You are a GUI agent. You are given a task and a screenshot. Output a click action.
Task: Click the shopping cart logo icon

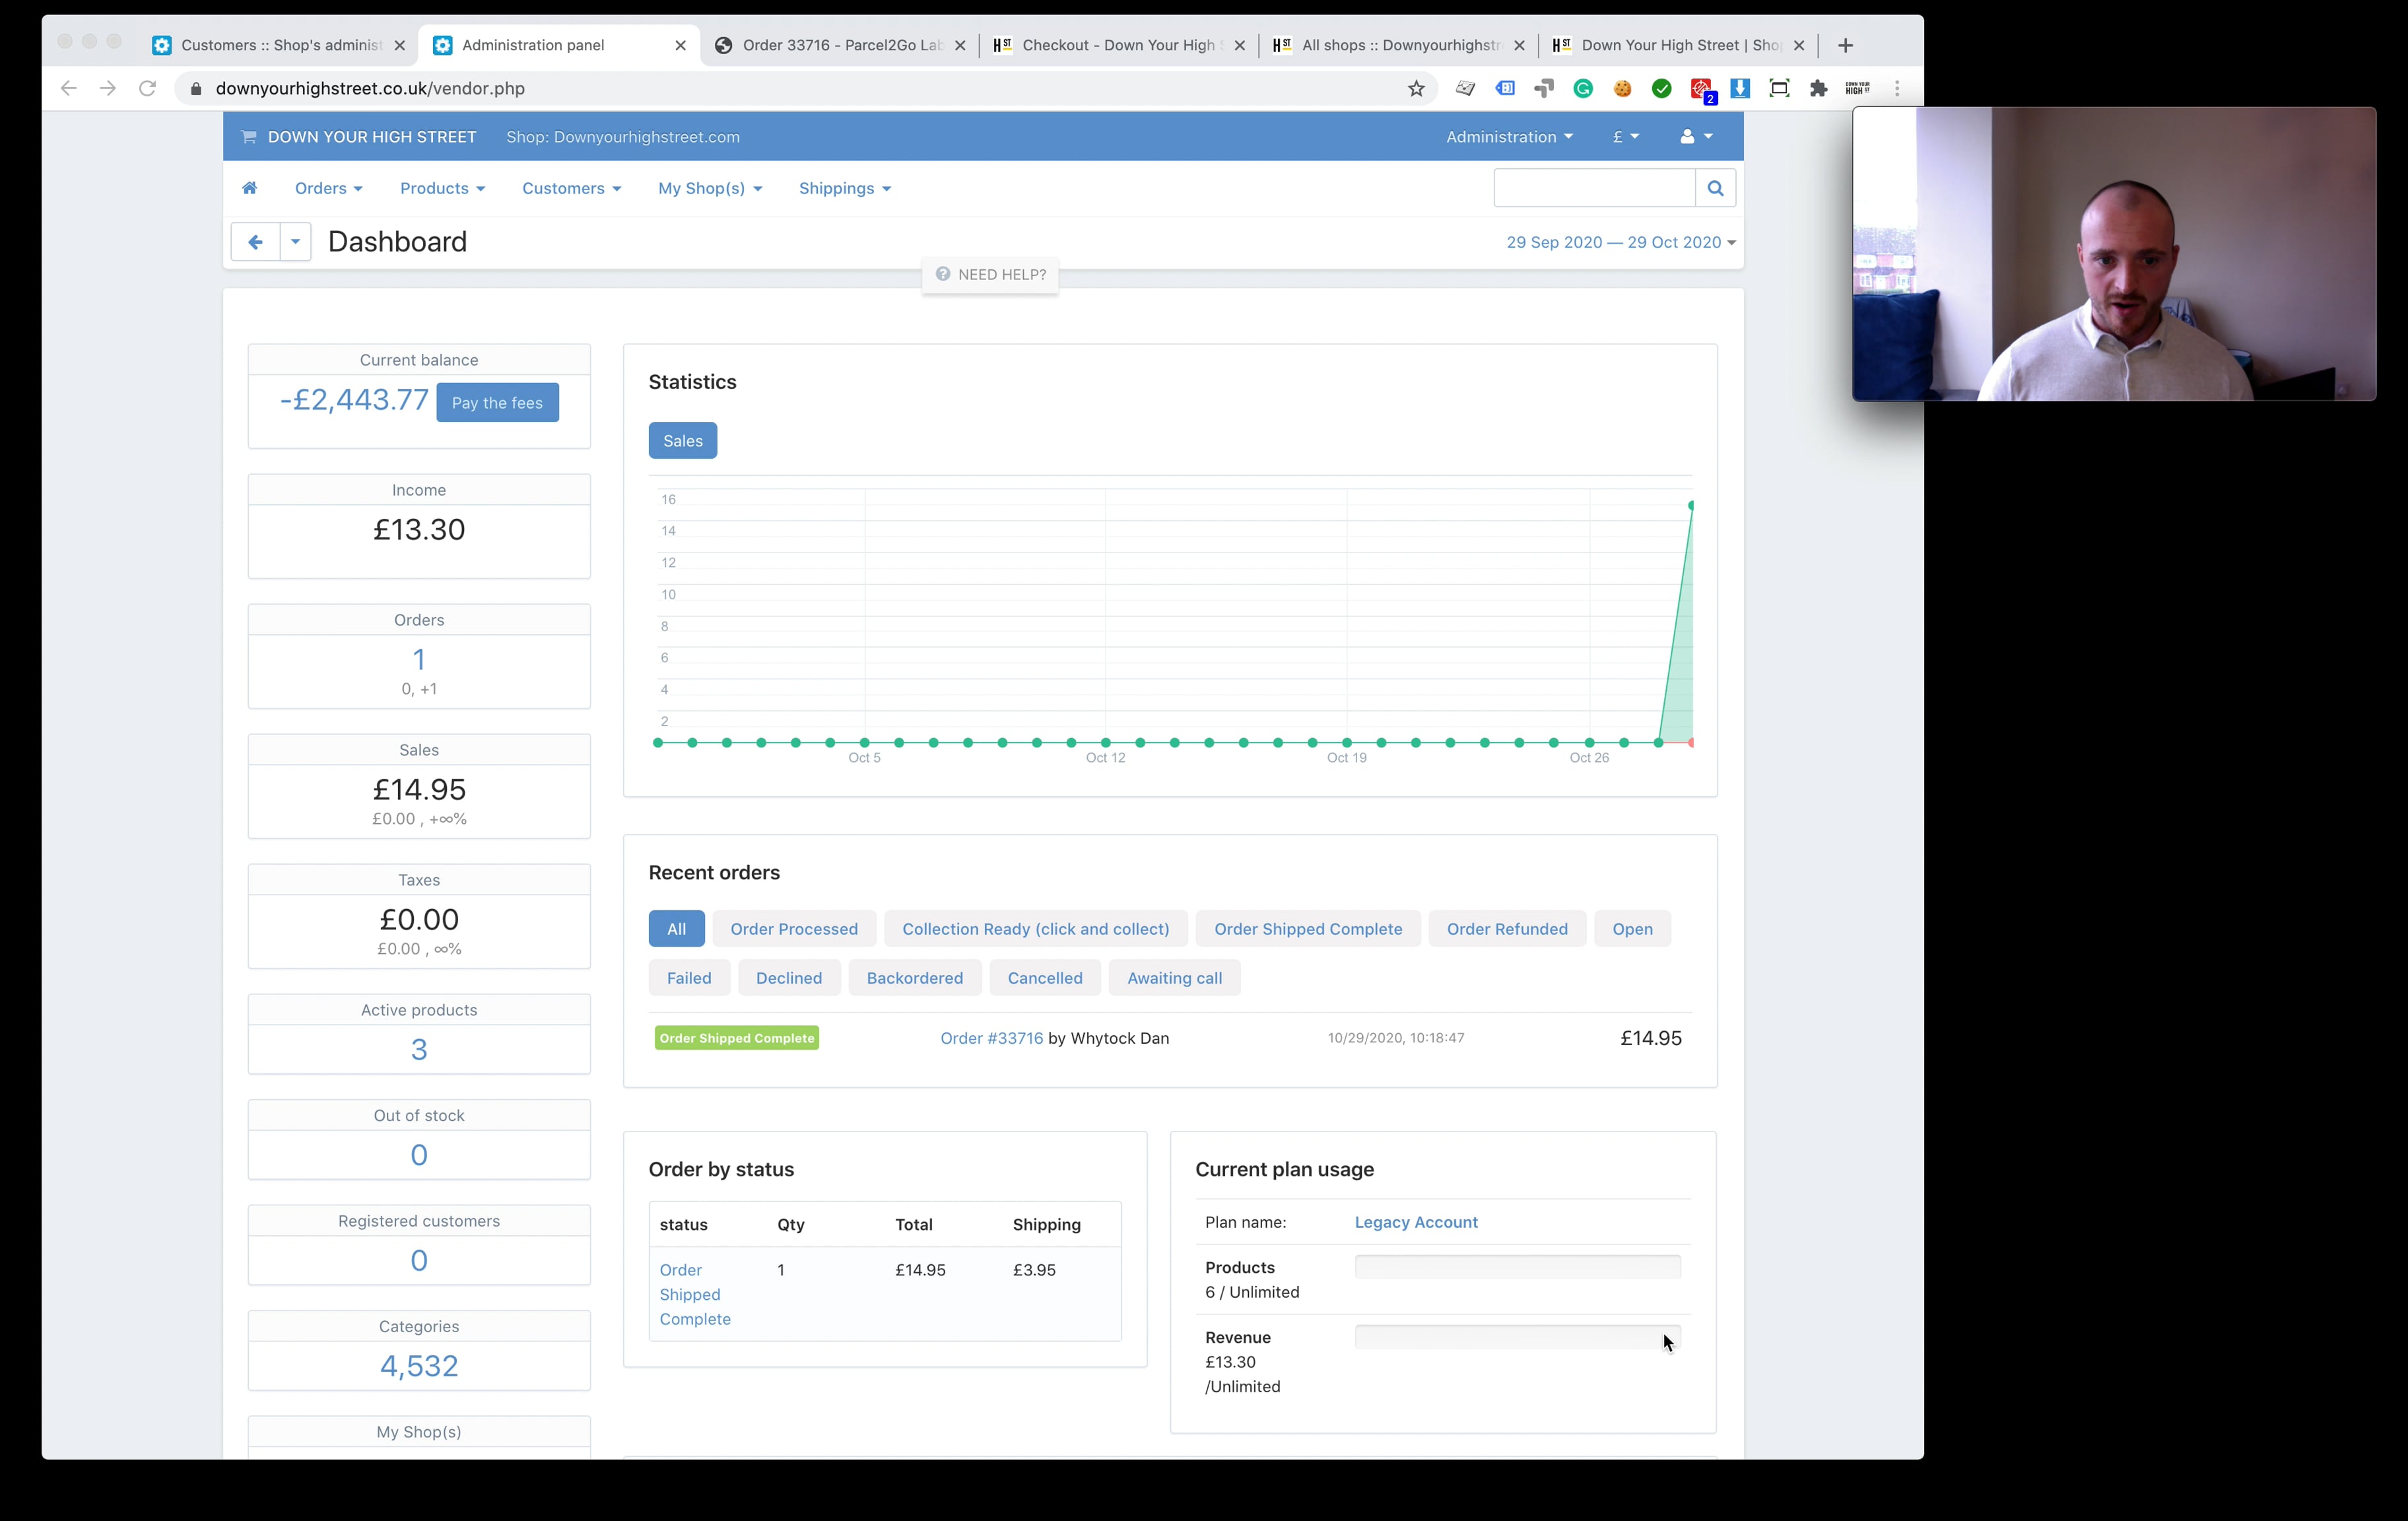click(249, 137)
